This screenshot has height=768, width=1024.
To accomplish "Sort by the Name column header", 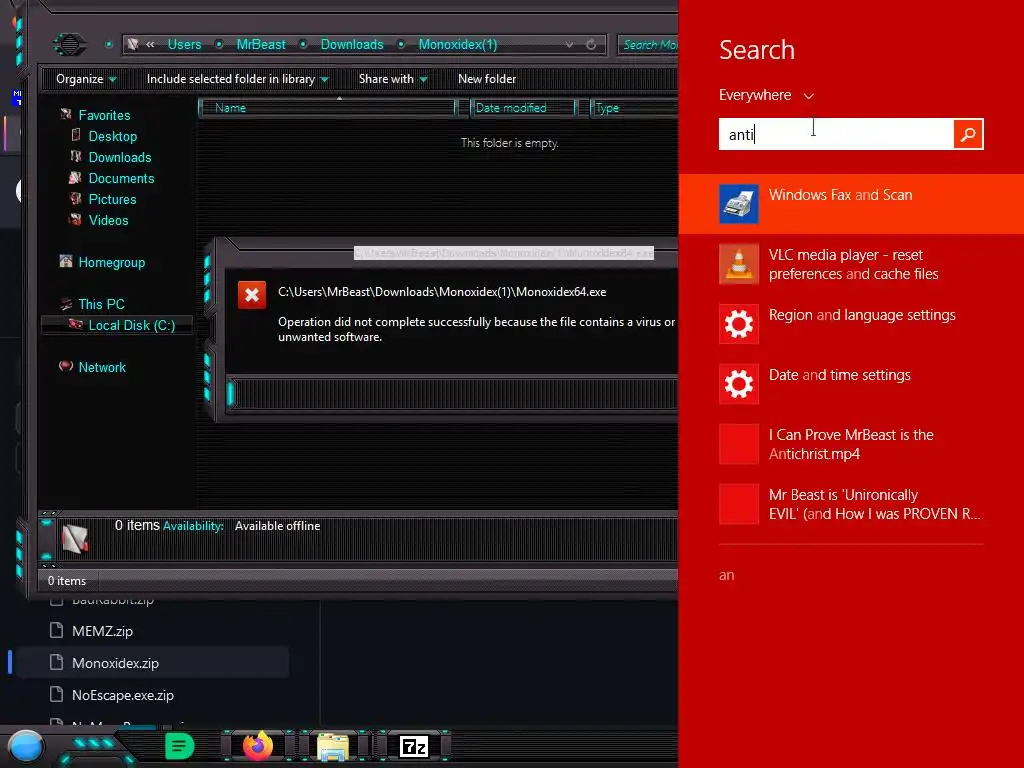I will tap(327, 108).
